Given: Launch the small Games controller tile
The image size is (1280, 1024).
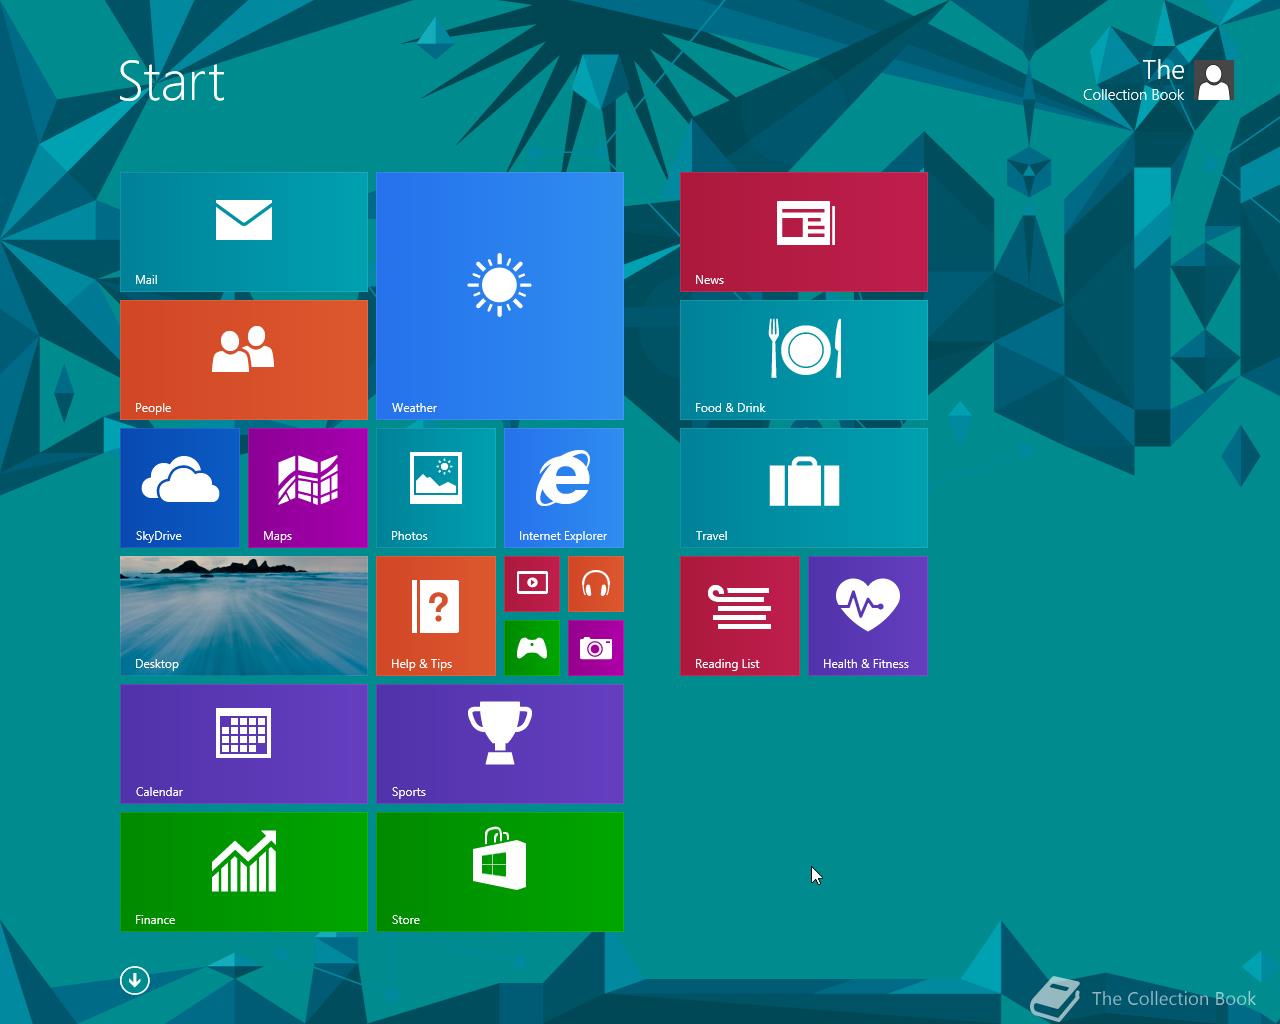Looking at the screenshot, I should point(532,648).
